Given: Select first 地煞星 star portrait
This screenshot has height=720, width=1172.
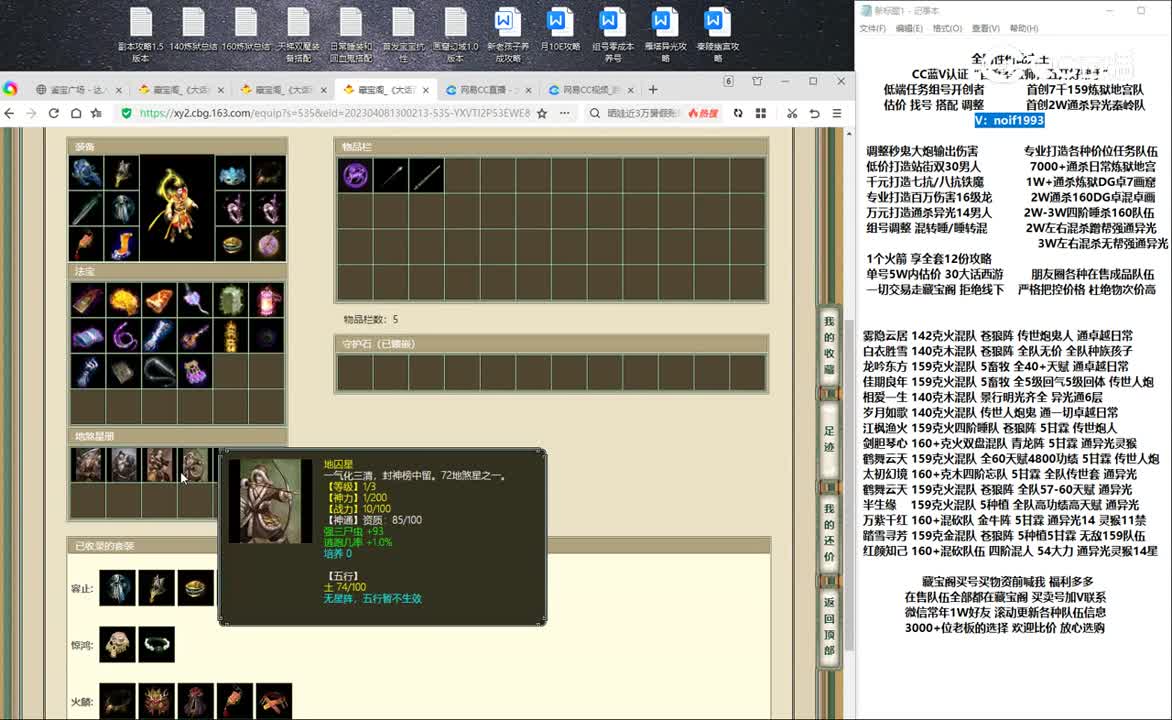Looking at the screenshot, I should (x=88, y=464).
